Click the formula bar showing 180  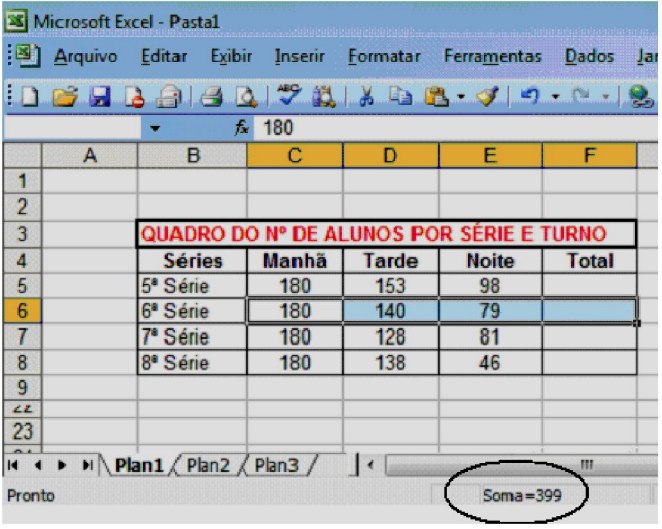[x=456, y=128]
